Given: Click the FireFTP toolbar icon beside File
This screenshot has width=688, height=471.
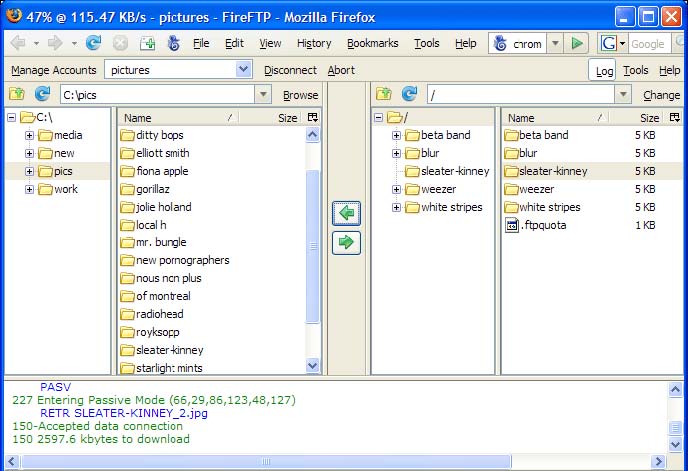Looking at the screenshot, I should pos(174,43).
